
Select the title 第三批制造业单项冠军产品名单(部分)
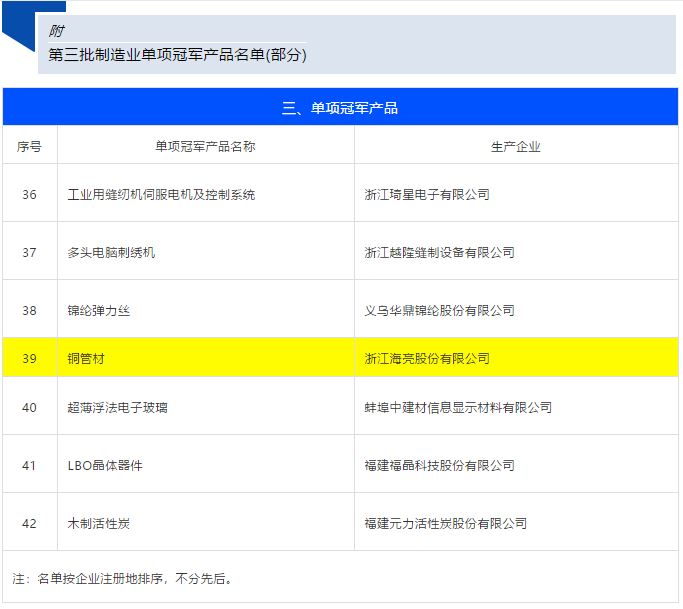[177, 55]
